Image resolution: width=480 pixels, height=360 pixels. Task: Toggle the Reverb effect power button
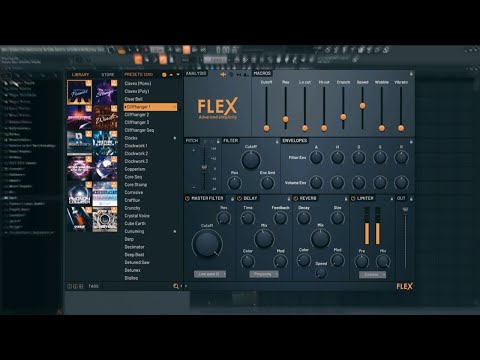[x=295, y=198]
